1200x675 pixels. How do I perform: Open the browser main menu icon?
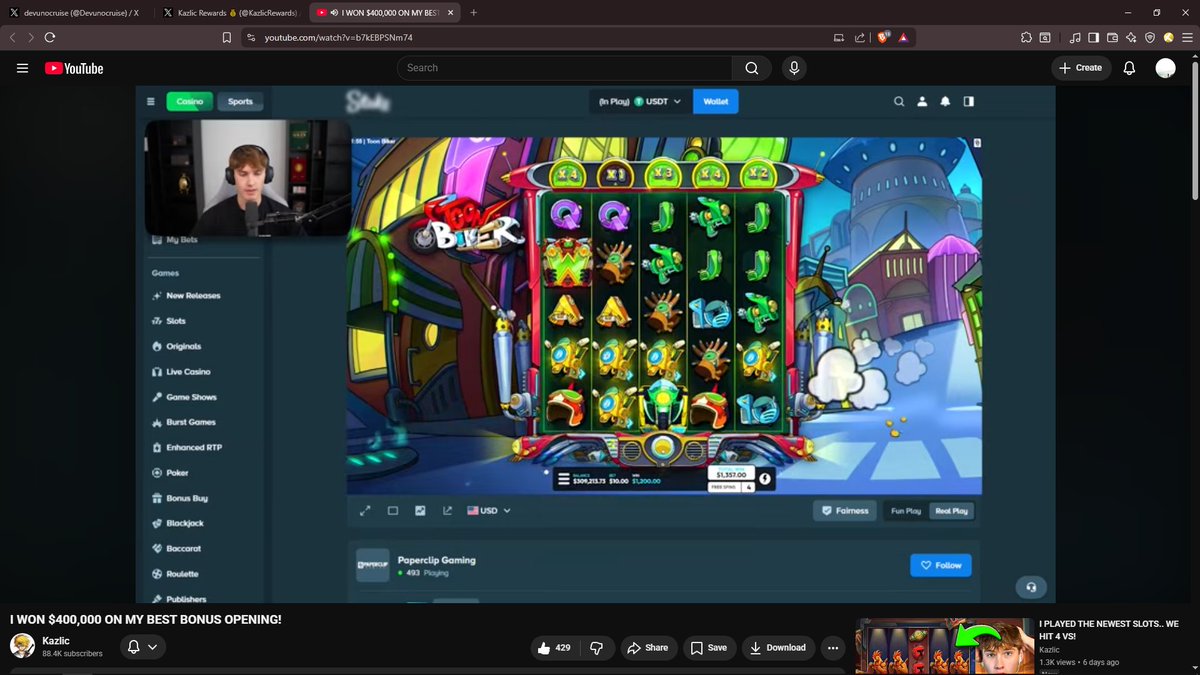point(1185,37)
